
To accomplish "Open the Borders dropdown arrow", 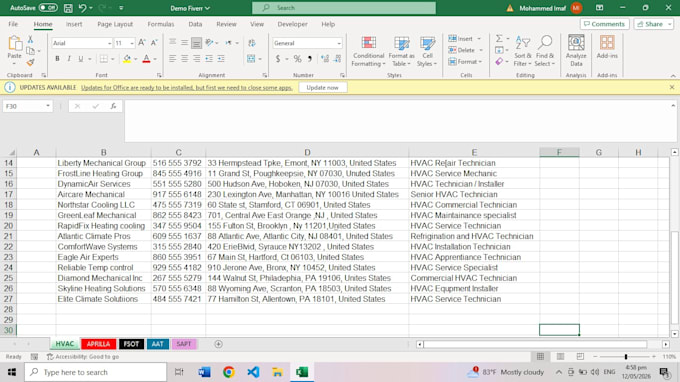I will coord(113,59).
